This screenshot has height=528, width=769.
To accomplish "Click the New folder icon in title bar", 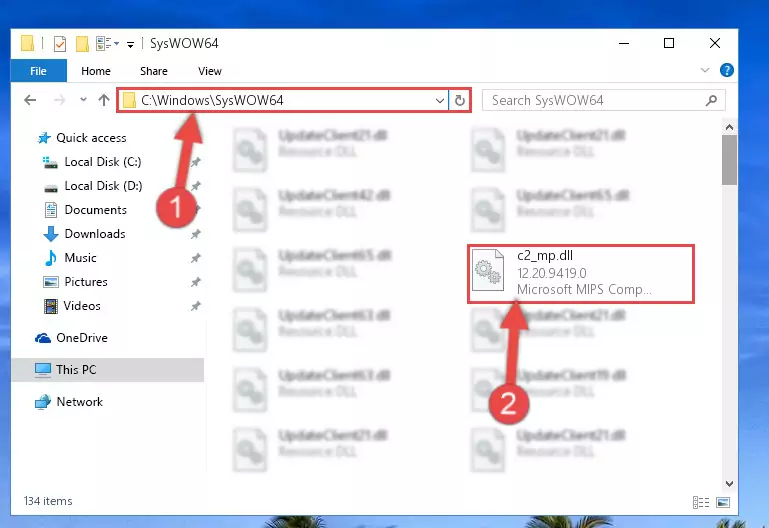I will pyautogui.click(x=82, y=44).
